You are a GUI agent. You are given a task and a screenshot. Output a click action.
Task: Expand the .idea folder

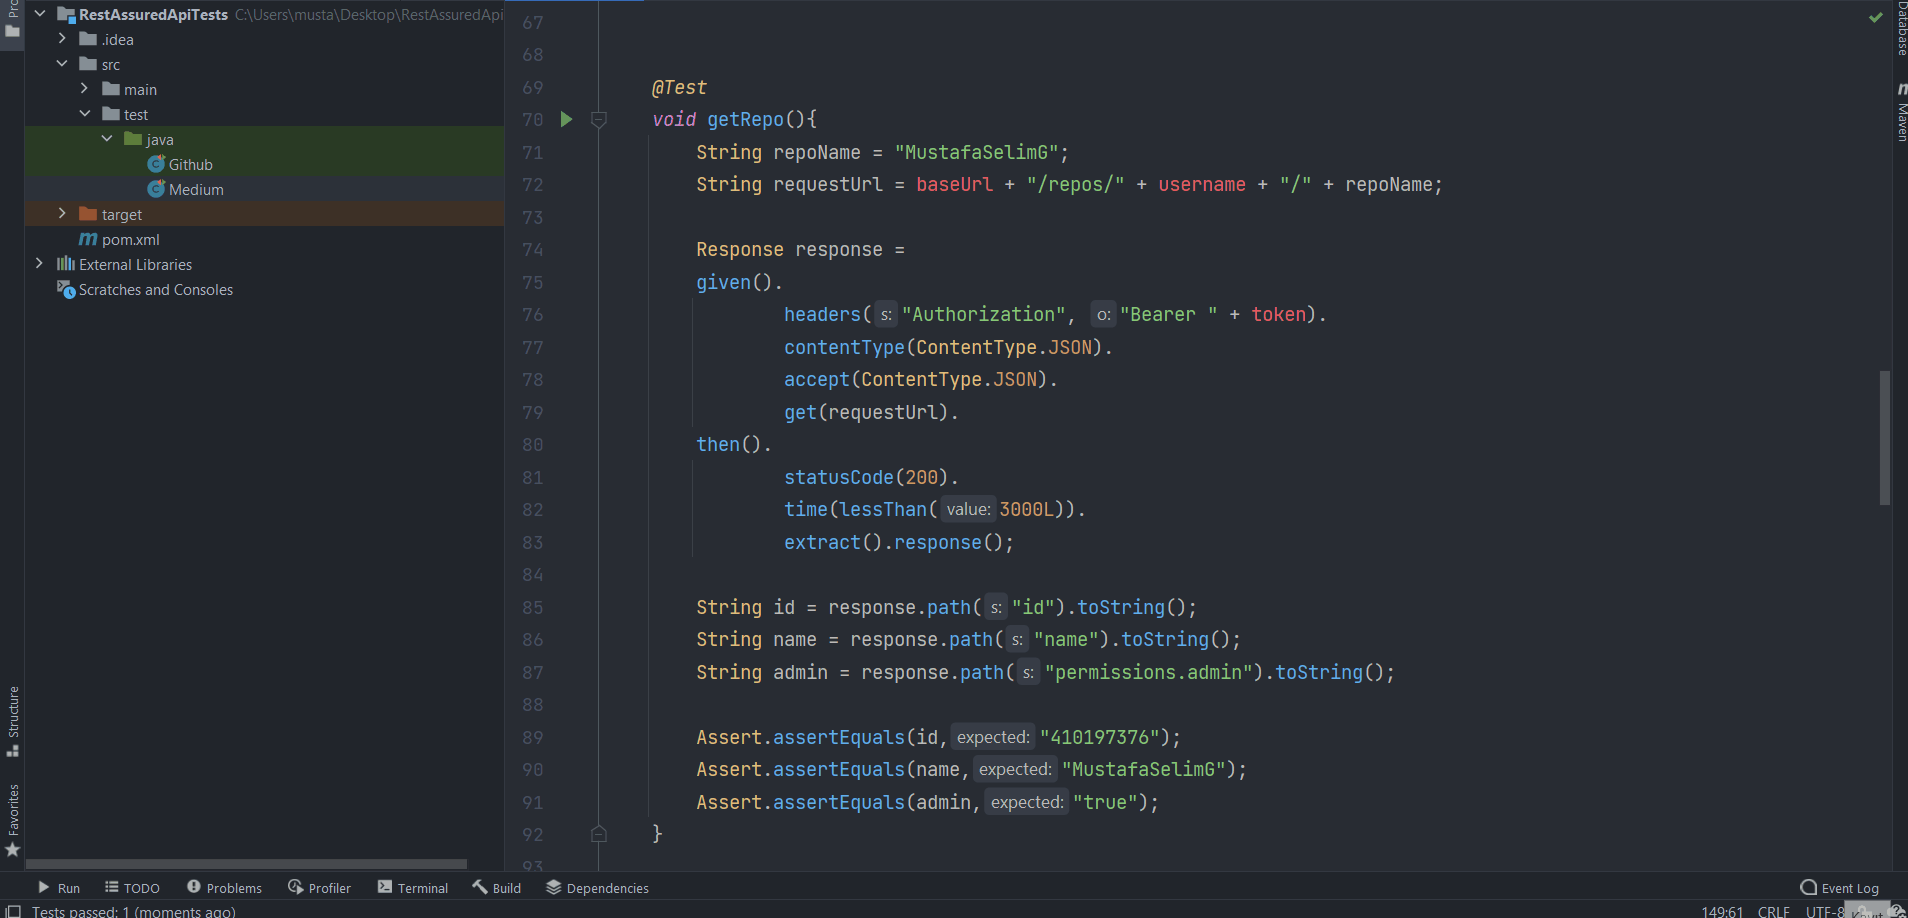pos(62,39)
